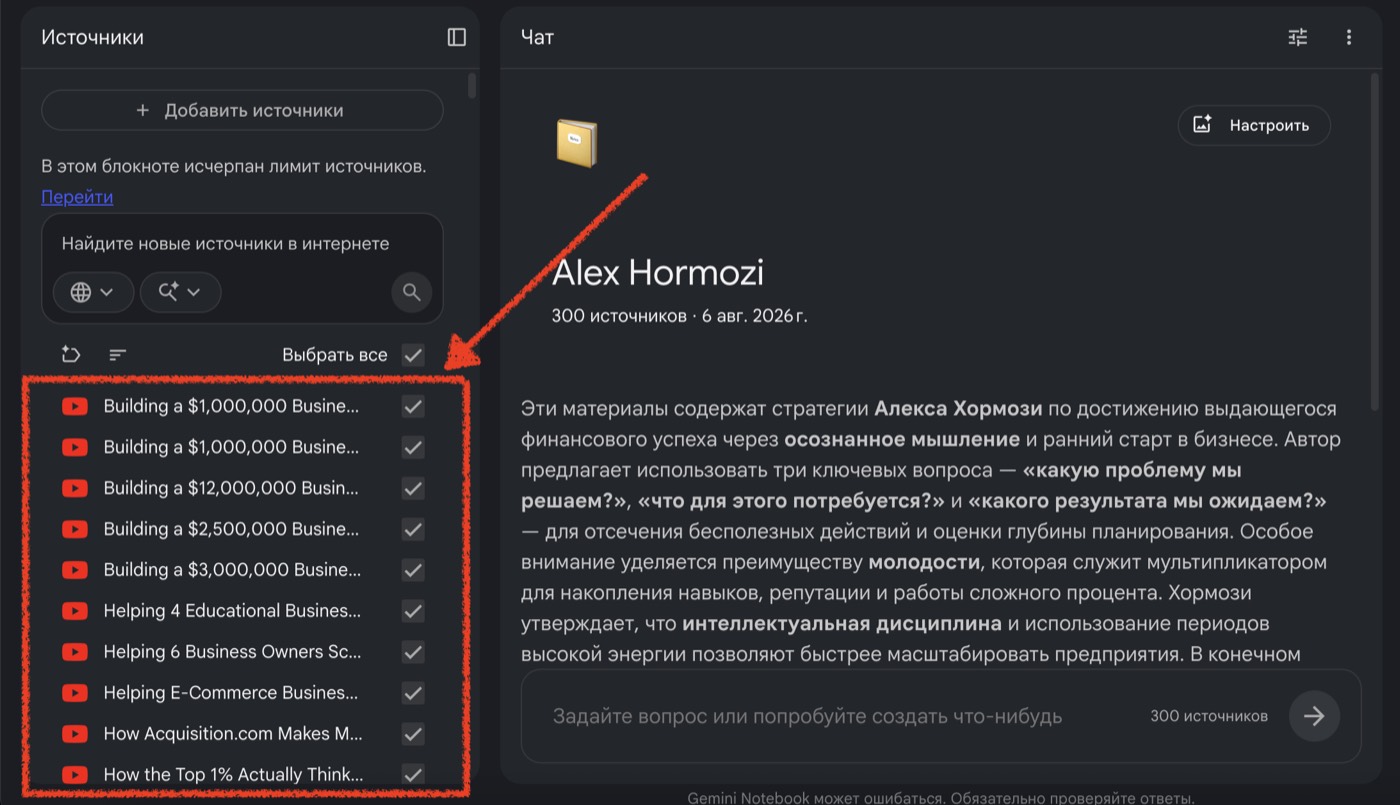The image size is (1400, 805).
Task: Toggle the Выбрать все checkbox
Action: click(x=413, y=355)
